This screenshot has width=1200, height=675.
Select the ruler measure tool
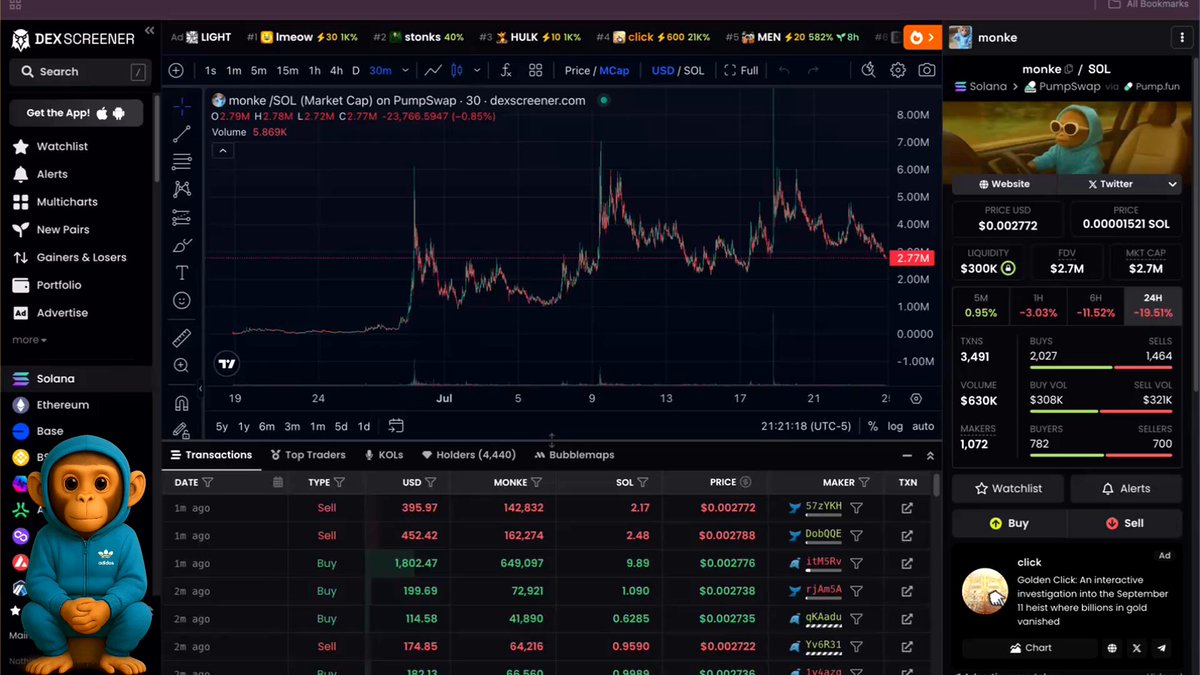tap(182, 338)
